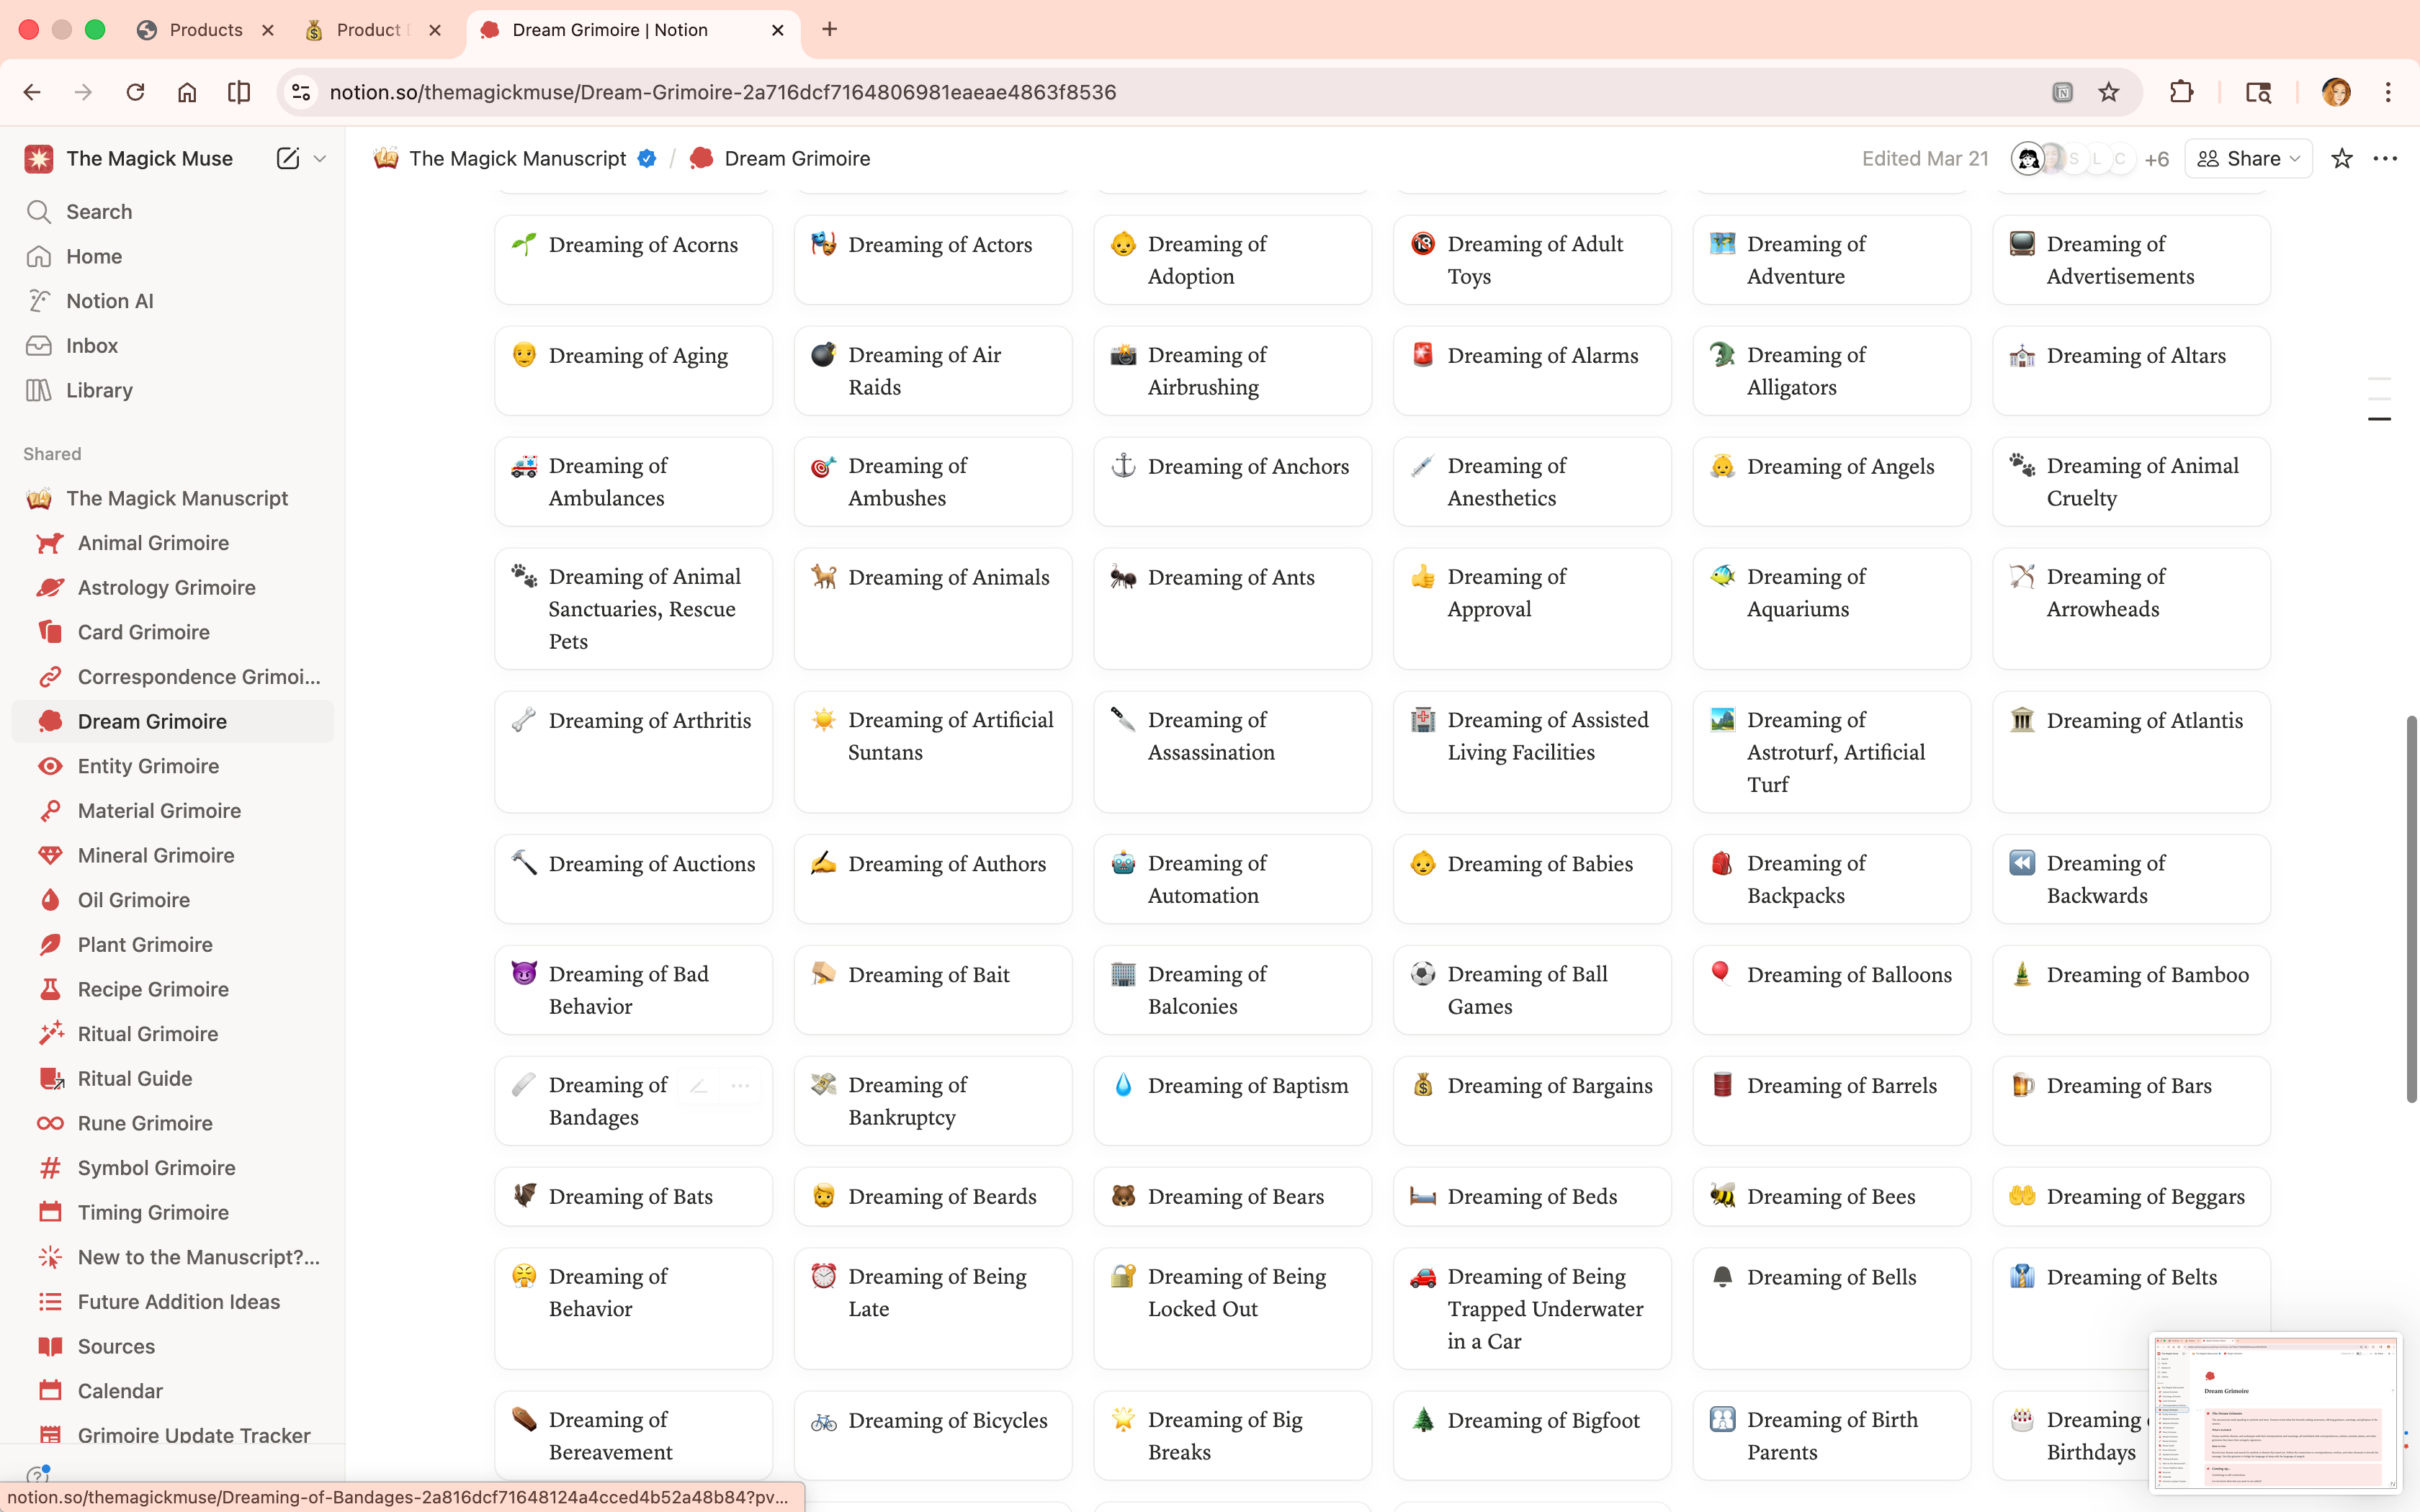This screenshot has width=2420, height=1512.
Task: Open the Dreaming of Bees card
Action: pos(1831,1196)
